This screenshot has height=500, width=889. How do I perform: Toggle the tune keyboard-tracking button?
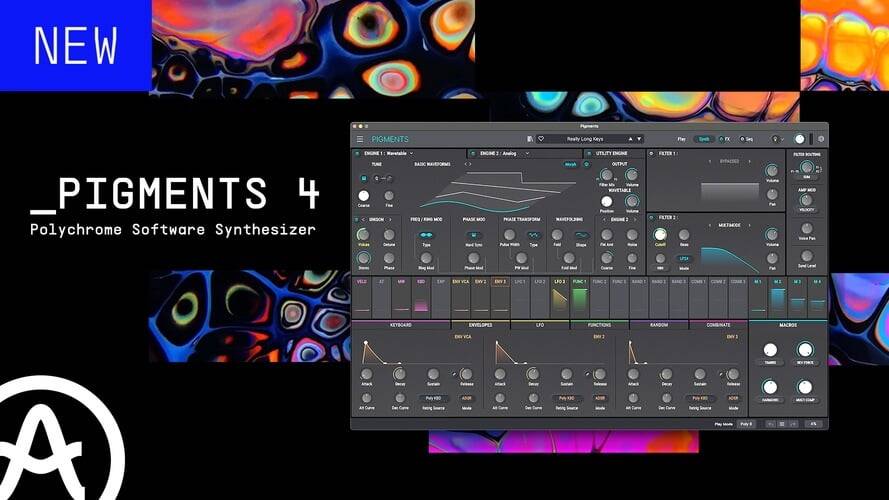tap(364, 179)
